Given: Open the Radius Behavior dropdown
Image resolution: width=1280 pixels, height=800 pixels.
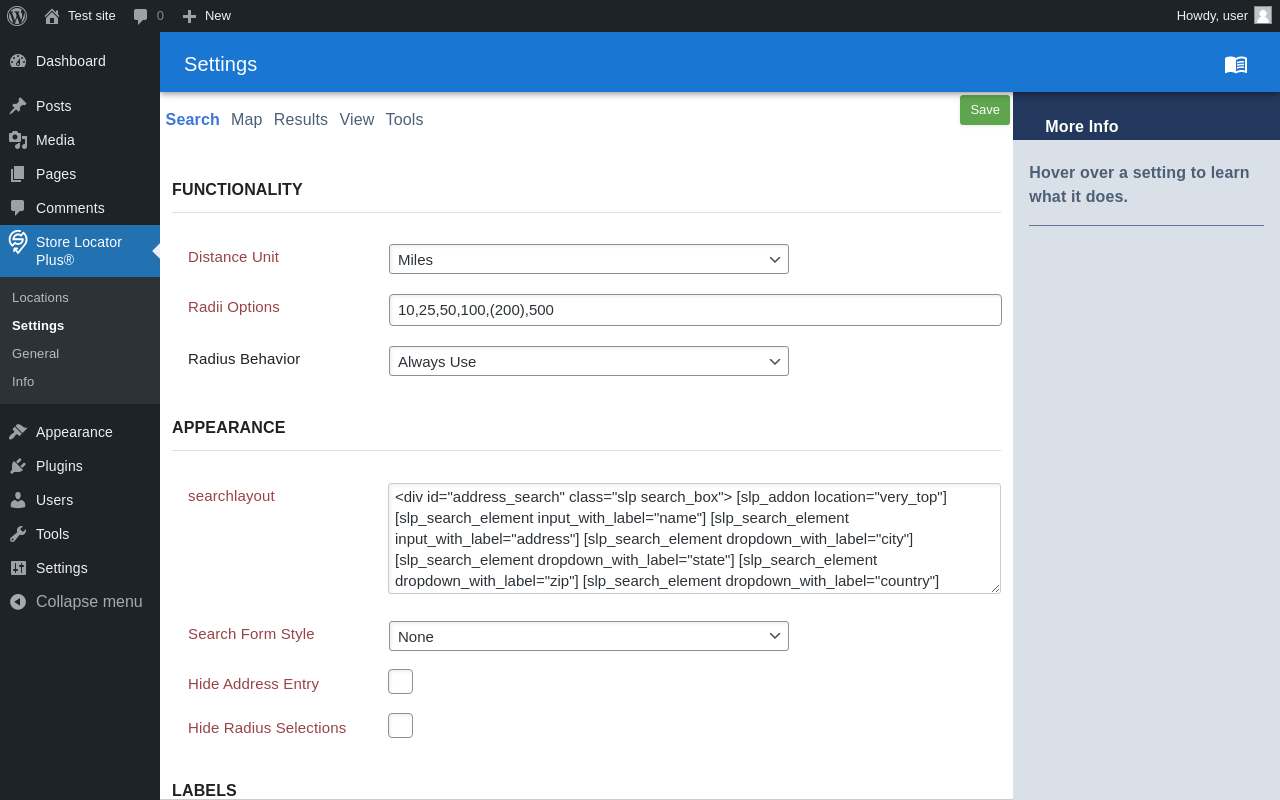Looking at the screenshot, I should point(589,361).
